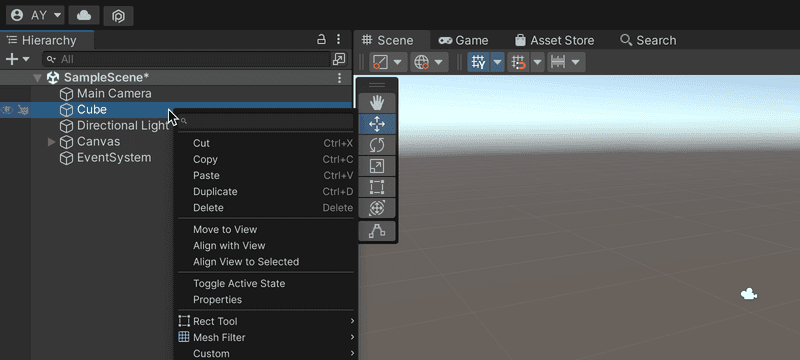The height and width of the screenshot is (360, 800).
Task: Click the global handle rotation icon
Action: point(421,62)
